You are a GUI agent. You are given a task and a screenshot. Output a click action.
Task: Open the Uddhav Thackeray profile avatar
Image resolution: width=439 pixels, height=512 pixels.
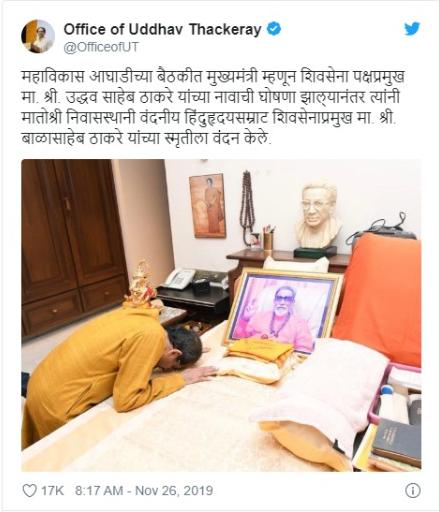point(38,36)
